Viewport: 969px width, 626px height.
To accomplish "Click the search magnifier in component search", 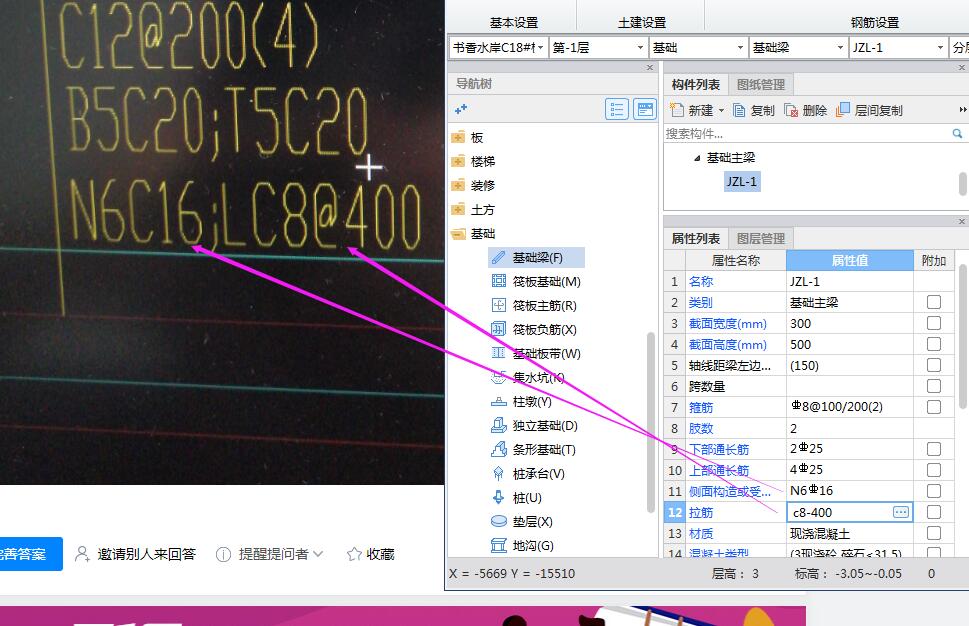I will click(x=957, y=133).
